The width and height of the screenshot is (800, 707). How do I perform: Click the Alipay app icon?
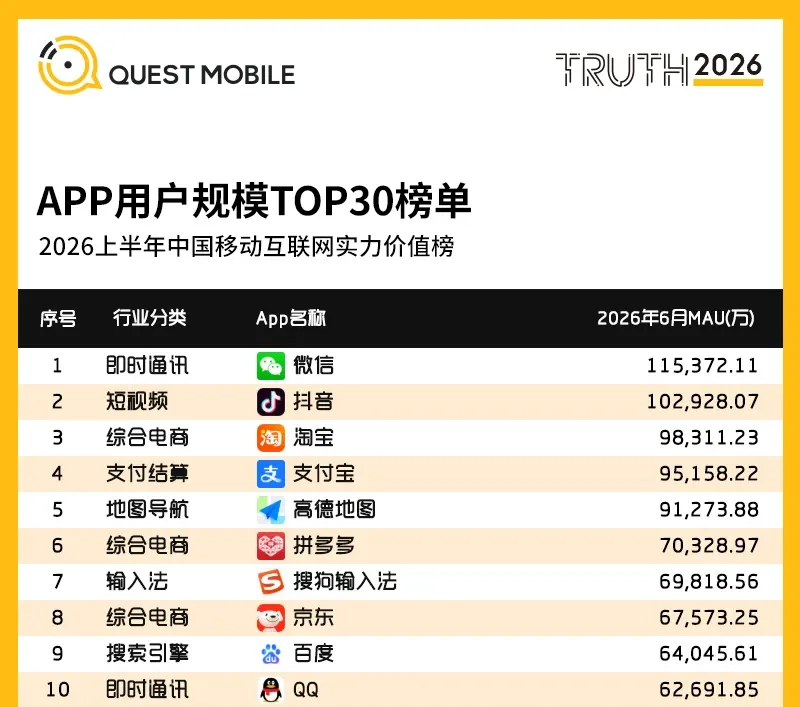(270, 473)
